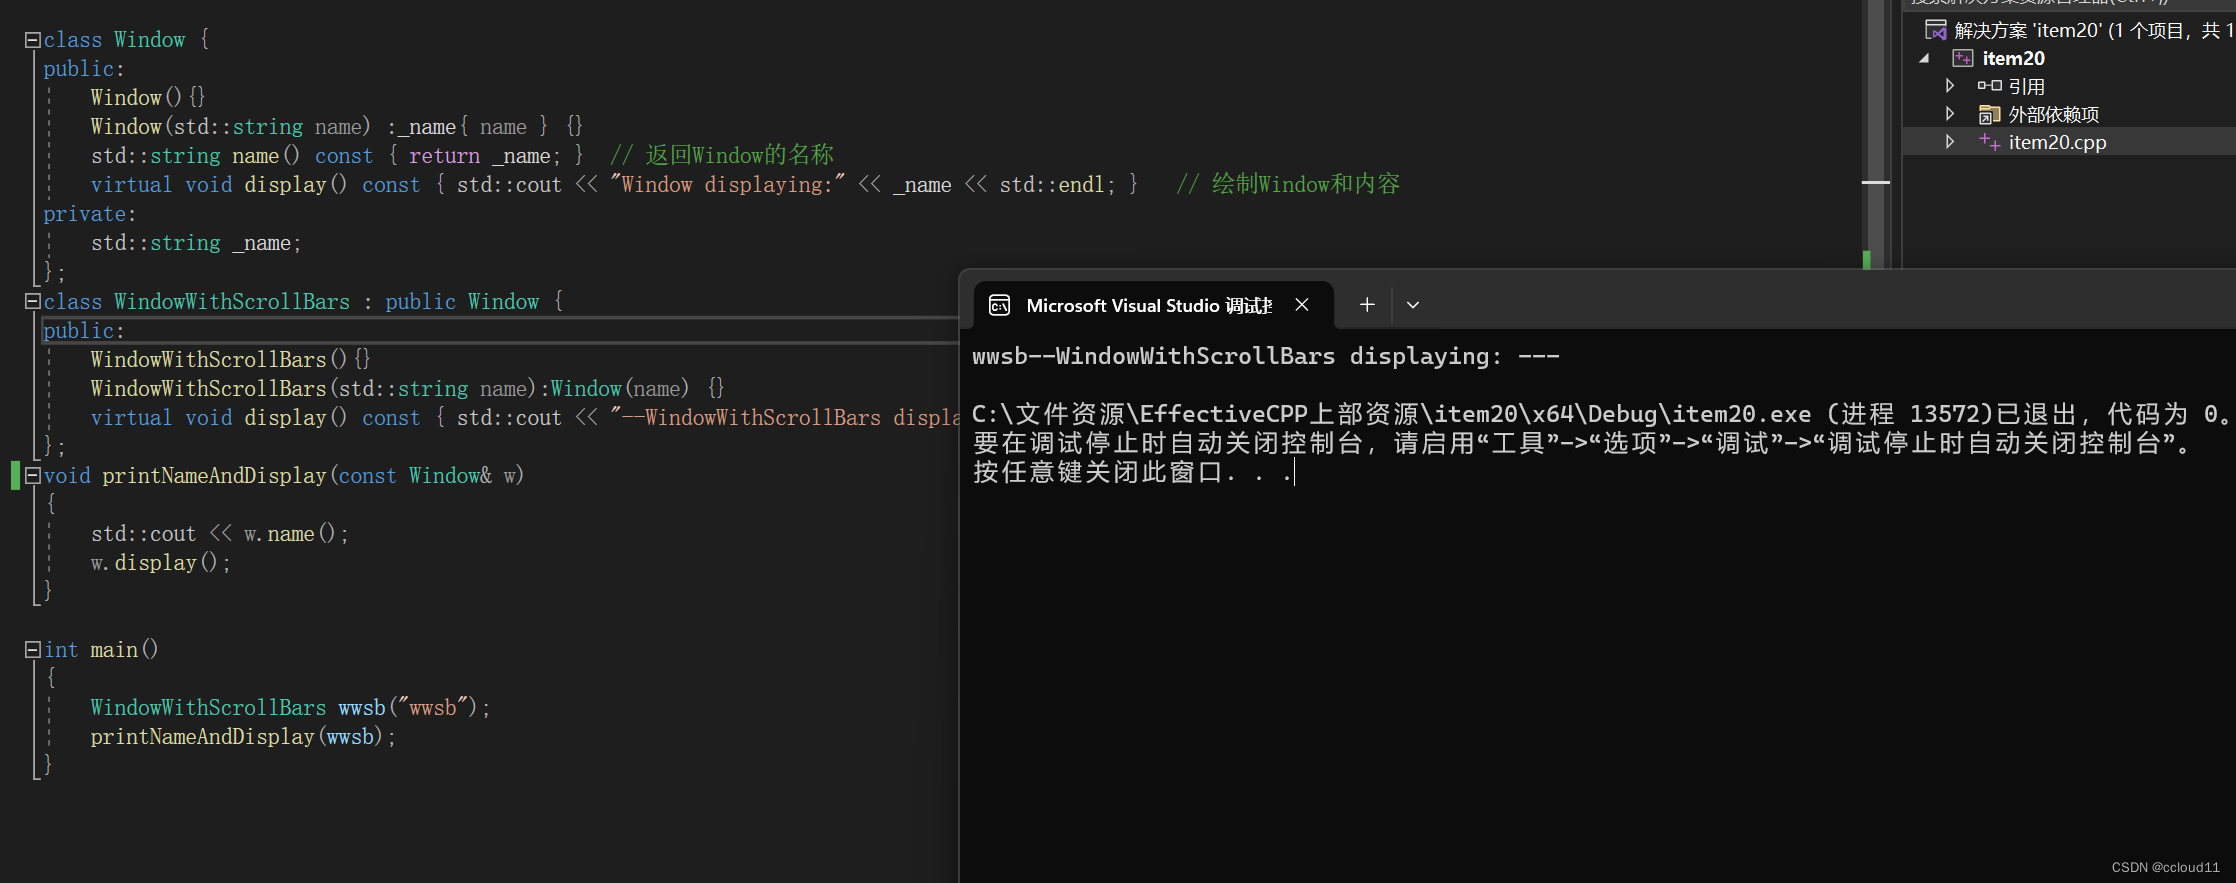Collapse the class Window code block
2236x883 pixels.
point(32,40)
